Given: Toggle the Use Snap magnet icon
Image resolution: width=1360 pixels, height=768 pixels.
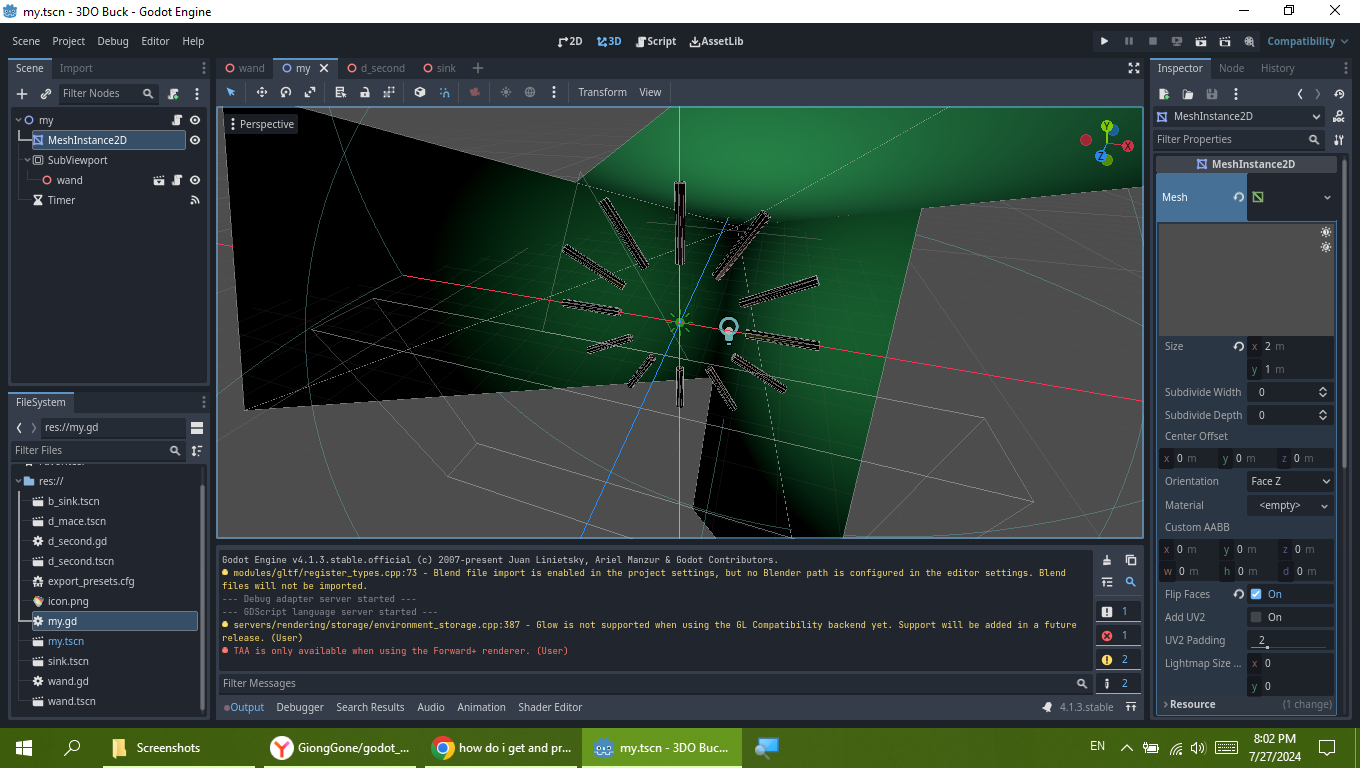Looking at the screenshot, I should point(444,92).
